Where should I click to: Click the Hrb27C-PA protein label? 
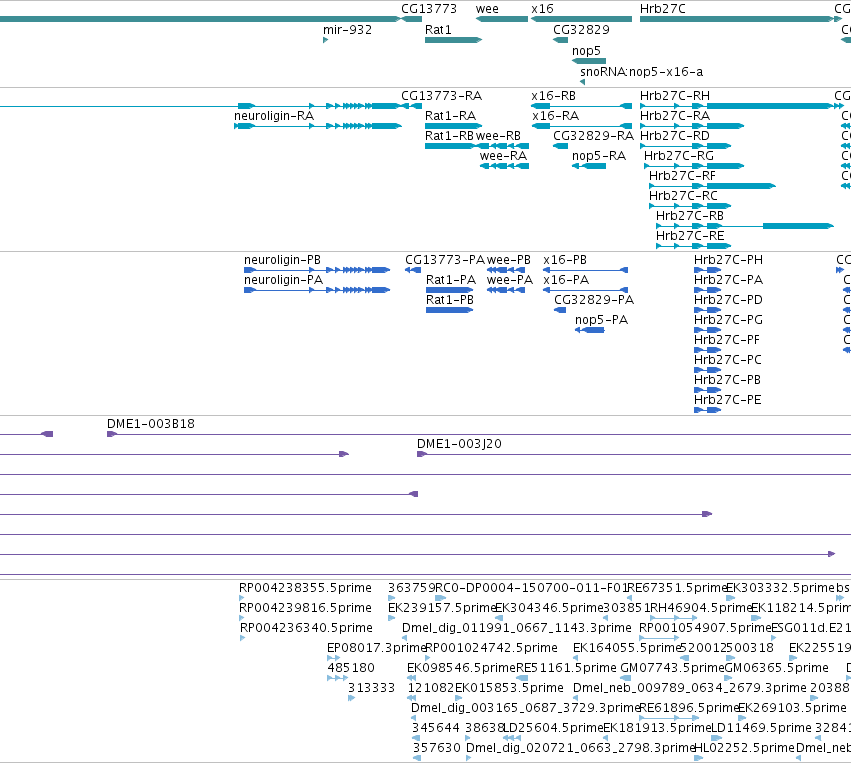(728, 280)
